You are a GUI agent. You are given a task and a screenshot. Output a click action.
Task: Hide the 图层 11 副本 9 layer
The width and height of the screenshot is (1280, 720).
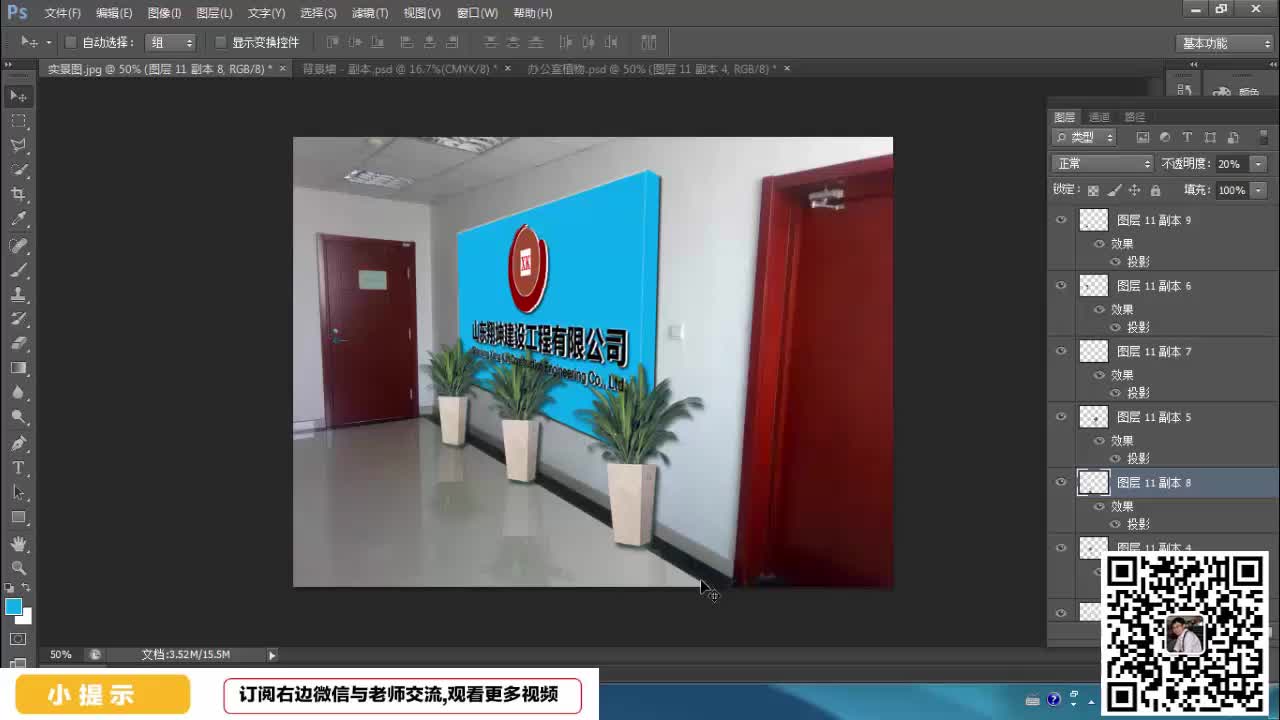(1061, 219)
